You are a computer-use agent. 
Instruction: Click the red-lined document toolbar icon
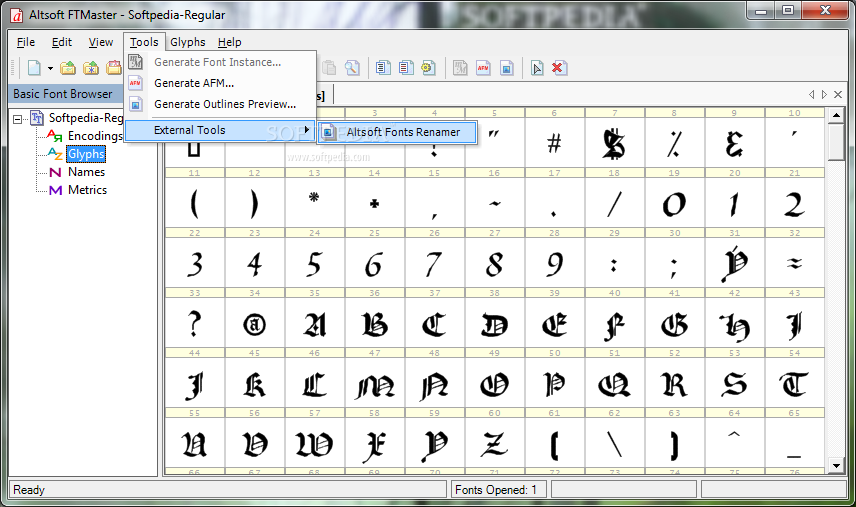406,68
